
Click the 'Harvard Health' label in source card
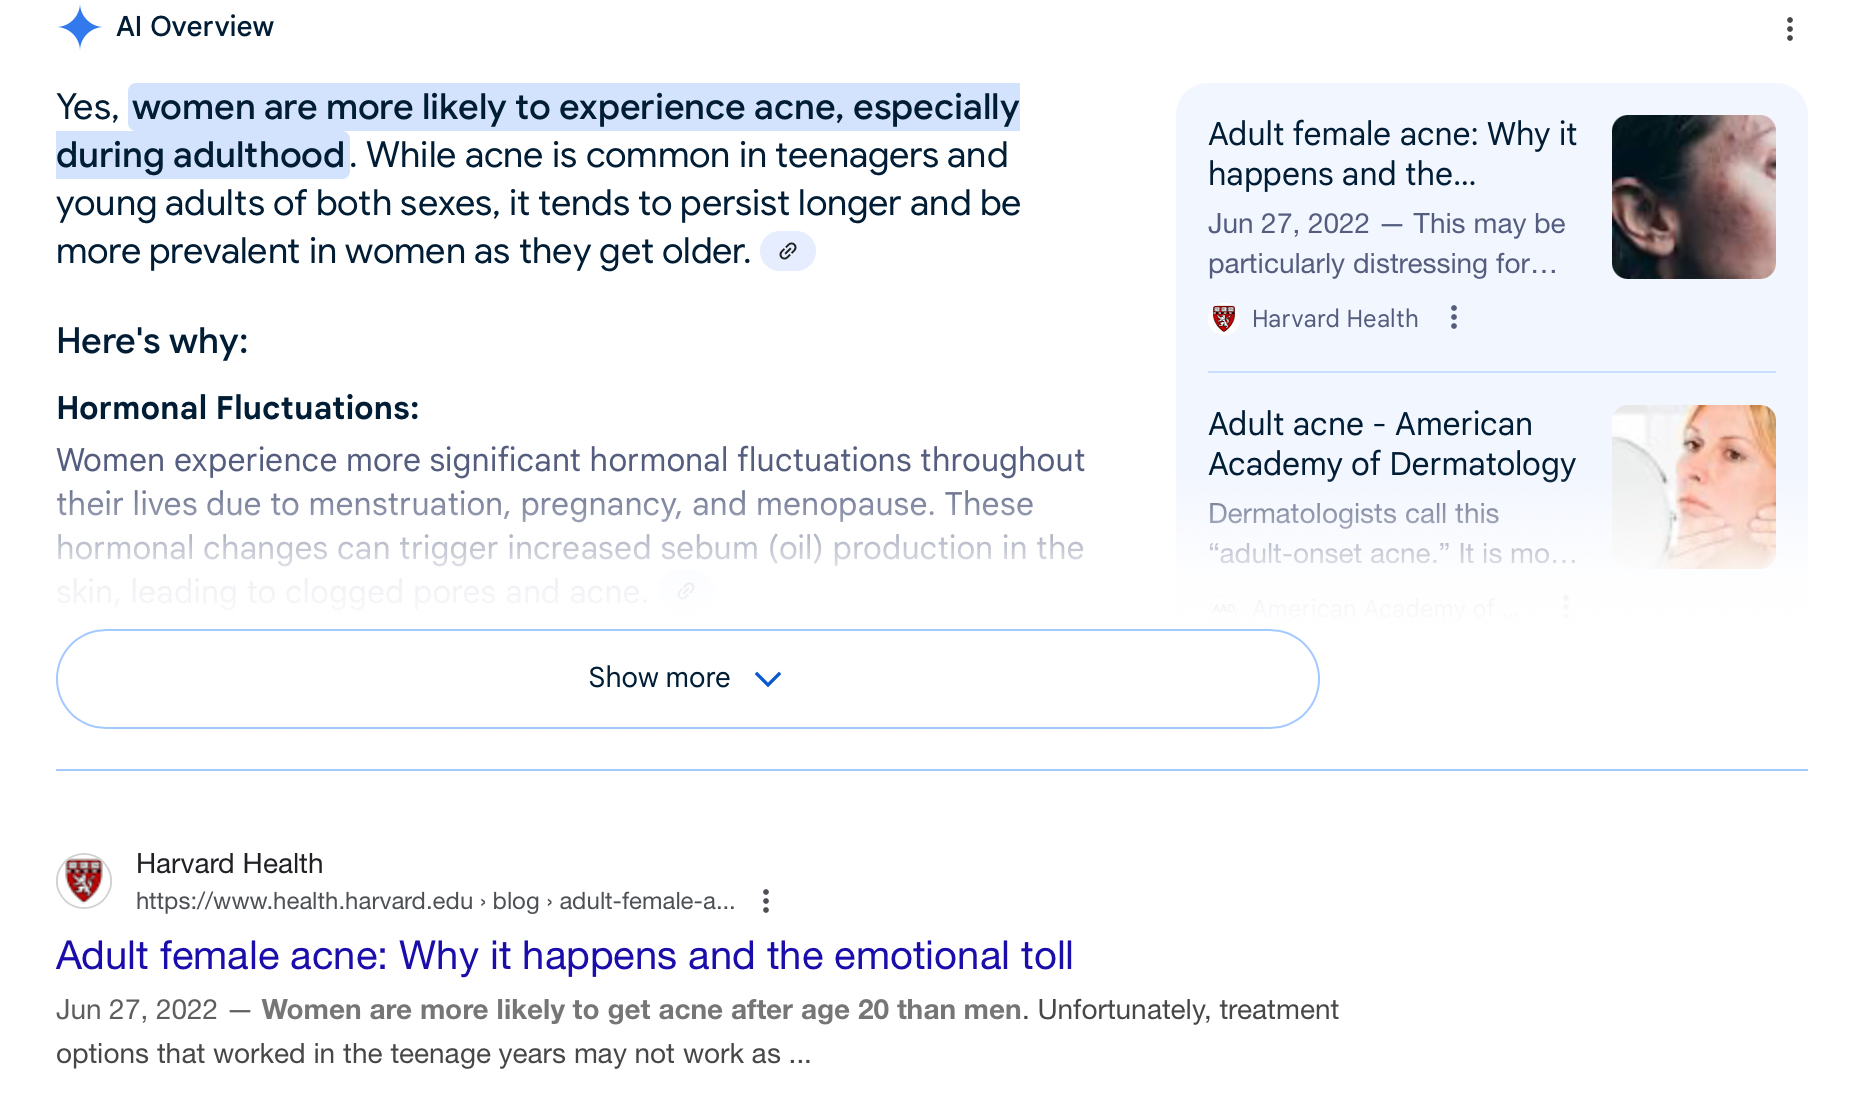(1334, 319)
